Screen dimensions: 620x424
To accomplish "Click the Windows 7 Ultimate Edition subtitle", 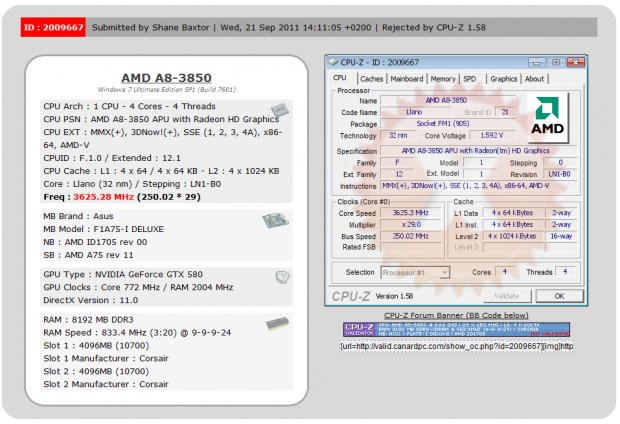I will click(166, 90).
